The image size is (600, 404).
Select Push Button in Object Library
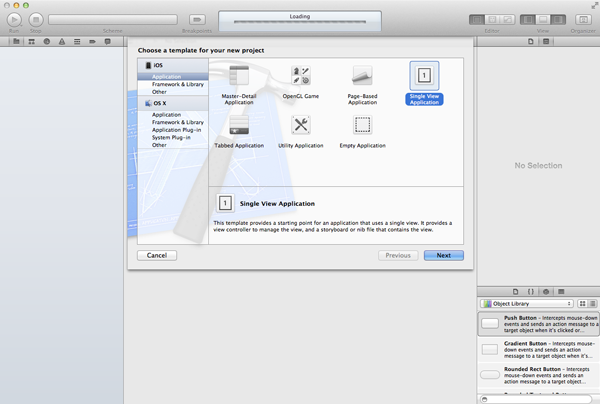tap(538, 324)
